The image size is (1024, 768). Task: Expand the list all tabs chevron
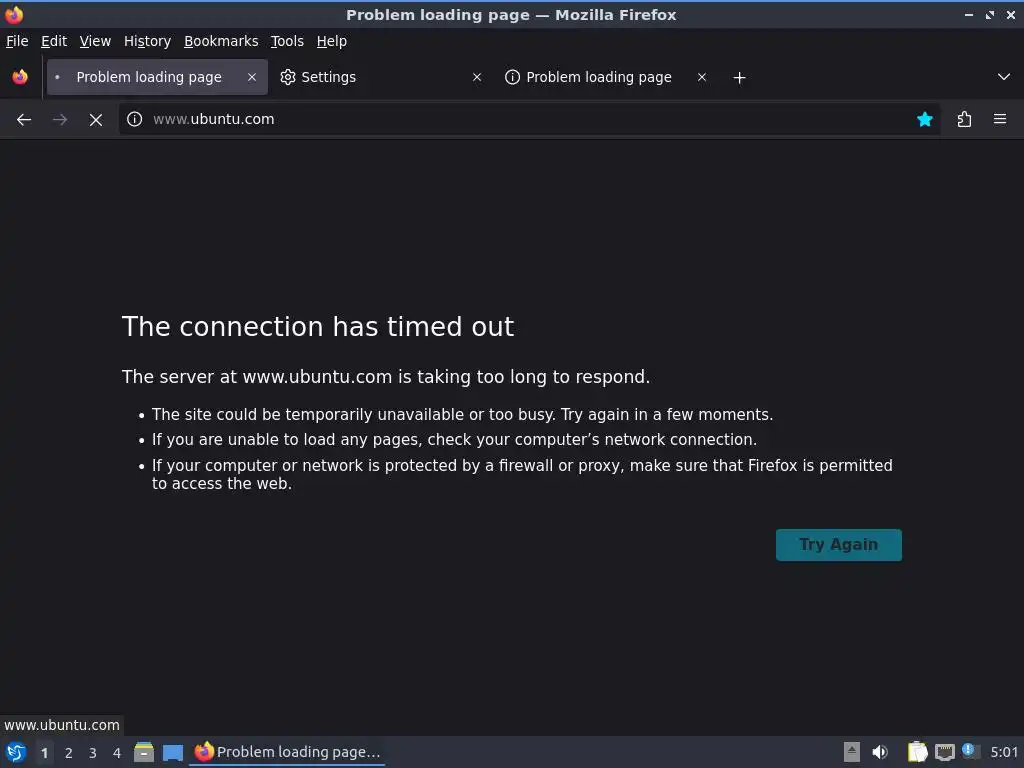pyautogui.click(x=1004, y=77)
